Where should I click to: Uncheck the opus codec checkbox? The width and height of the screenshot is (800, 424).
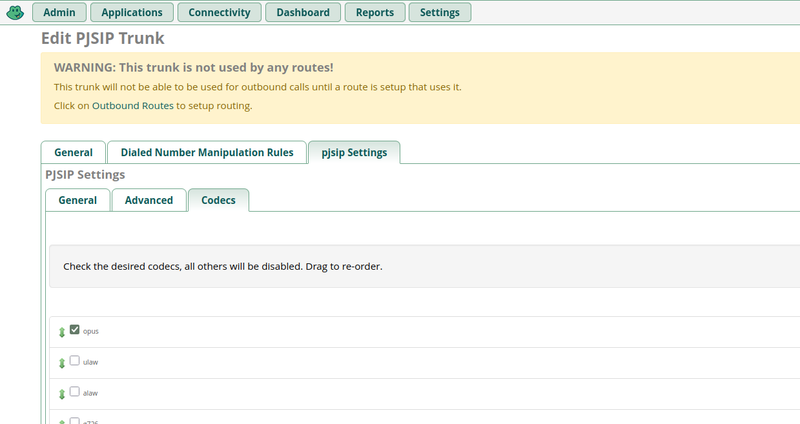74,330
